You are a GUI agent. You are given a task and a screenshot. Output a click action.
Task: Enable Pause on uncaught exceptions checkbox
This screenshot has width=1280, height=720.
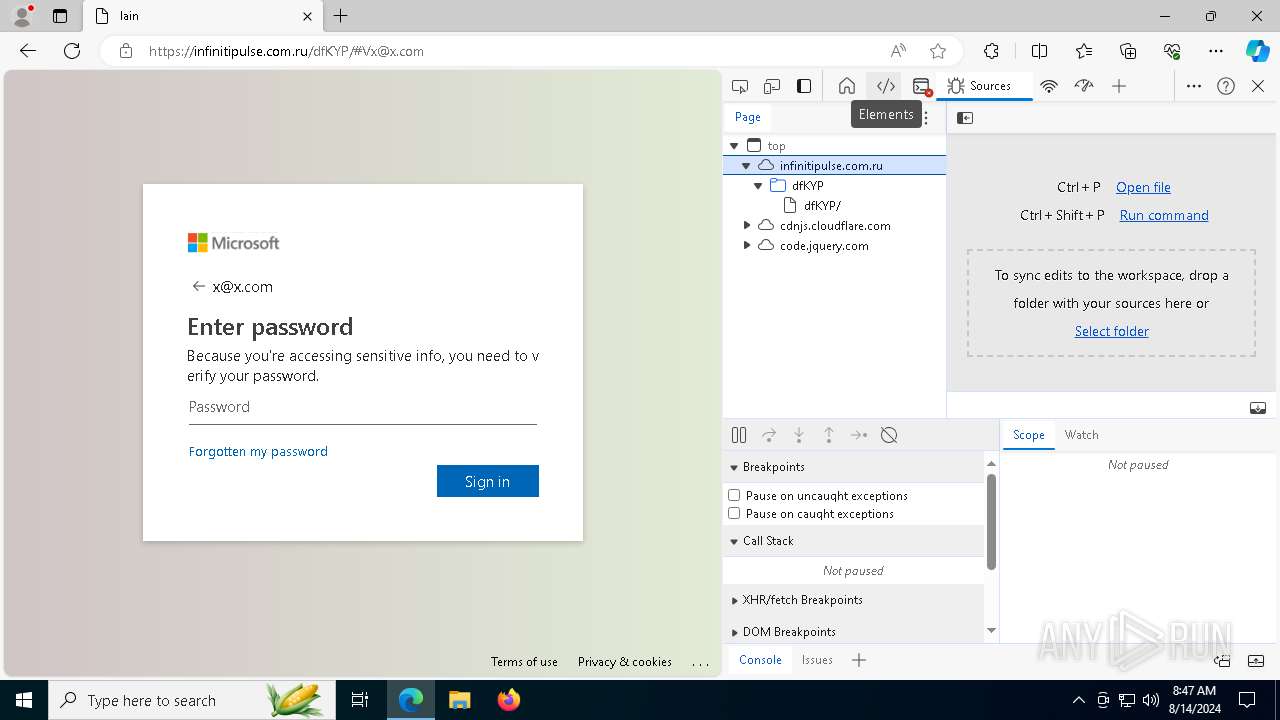click(x=734, y=495)
